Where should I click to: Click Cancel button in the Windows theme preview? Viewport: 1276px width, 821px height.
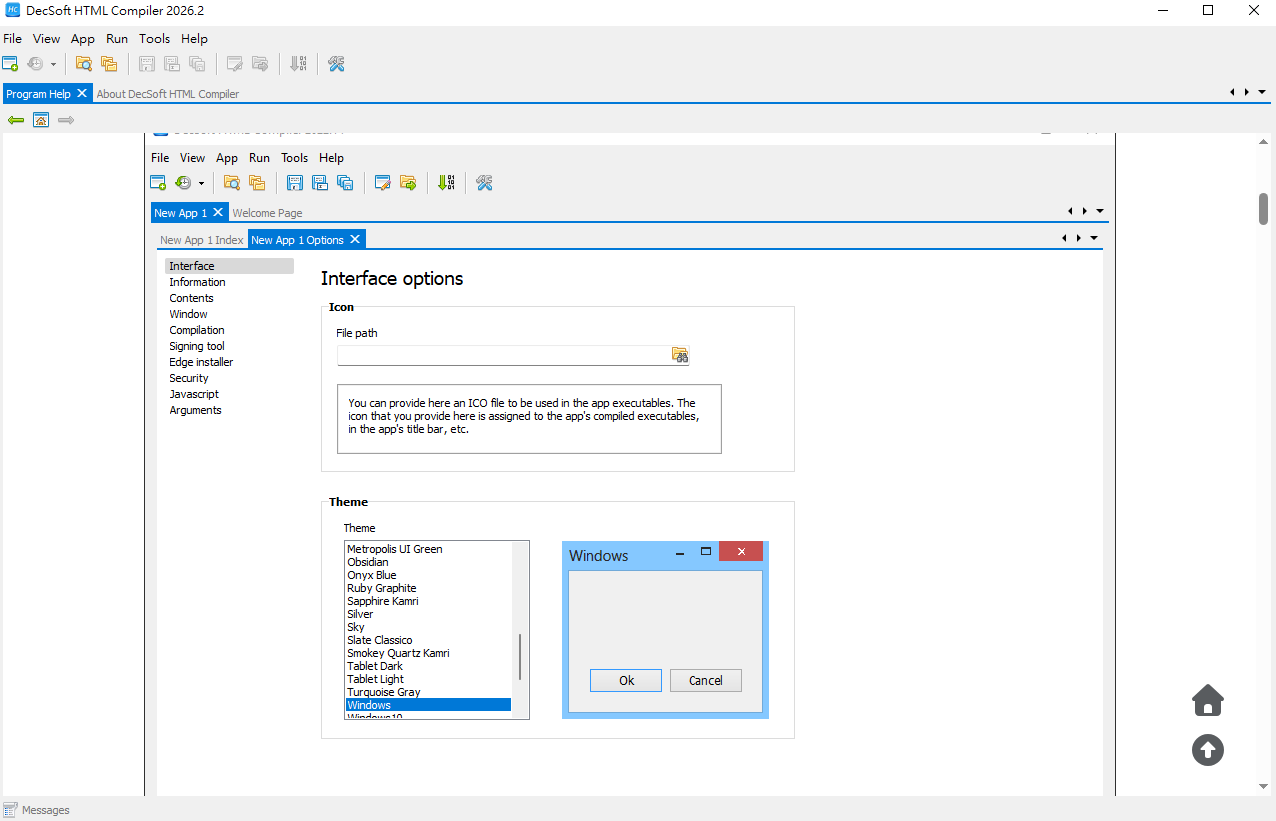click(705, 680)
